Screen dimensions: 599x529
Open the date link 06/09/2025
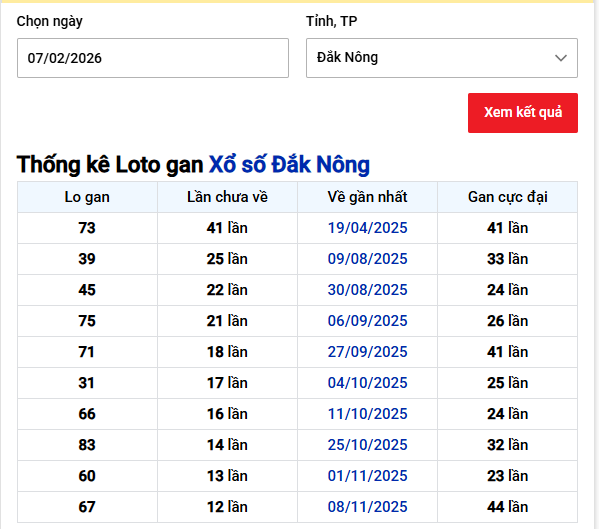click(367, 321)
